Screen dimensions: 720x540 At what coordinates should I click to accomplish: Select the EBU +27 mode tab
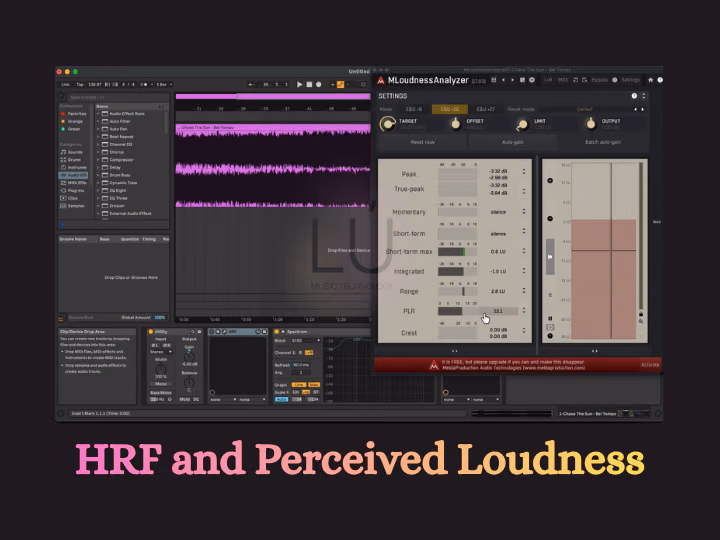point(485,109)
